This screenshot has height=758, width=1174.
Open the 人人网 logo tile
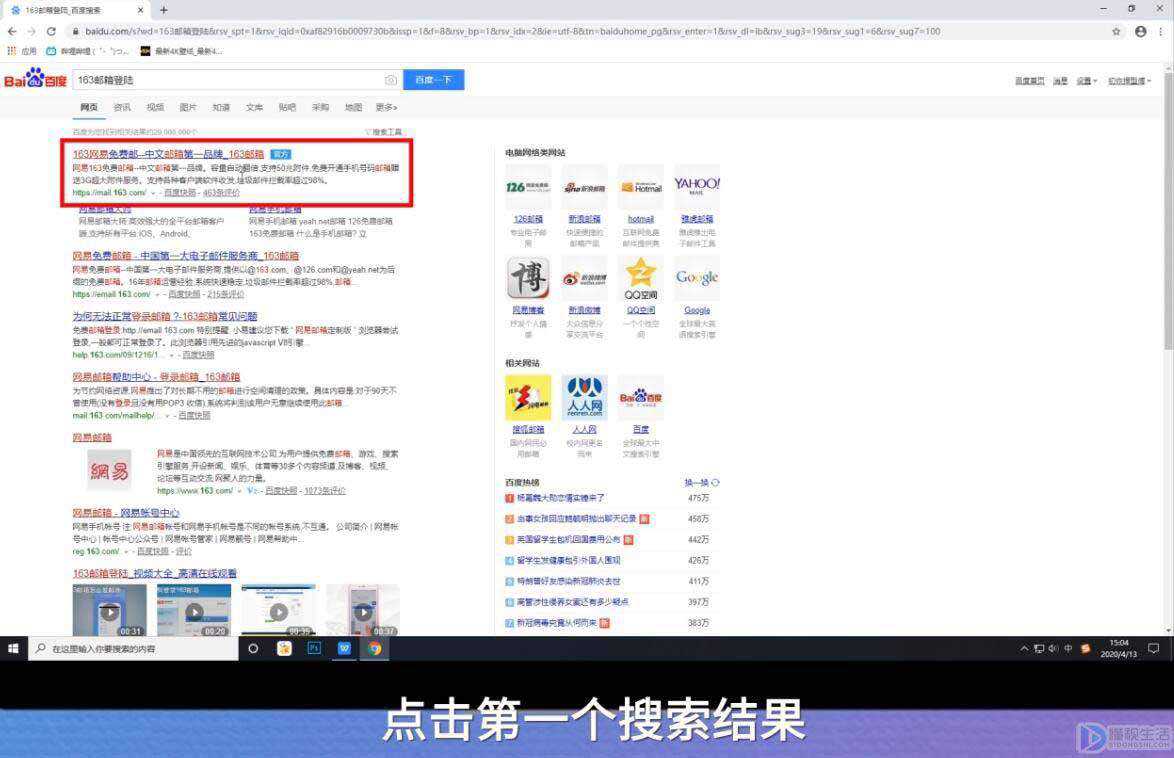[x=584, y=398]
